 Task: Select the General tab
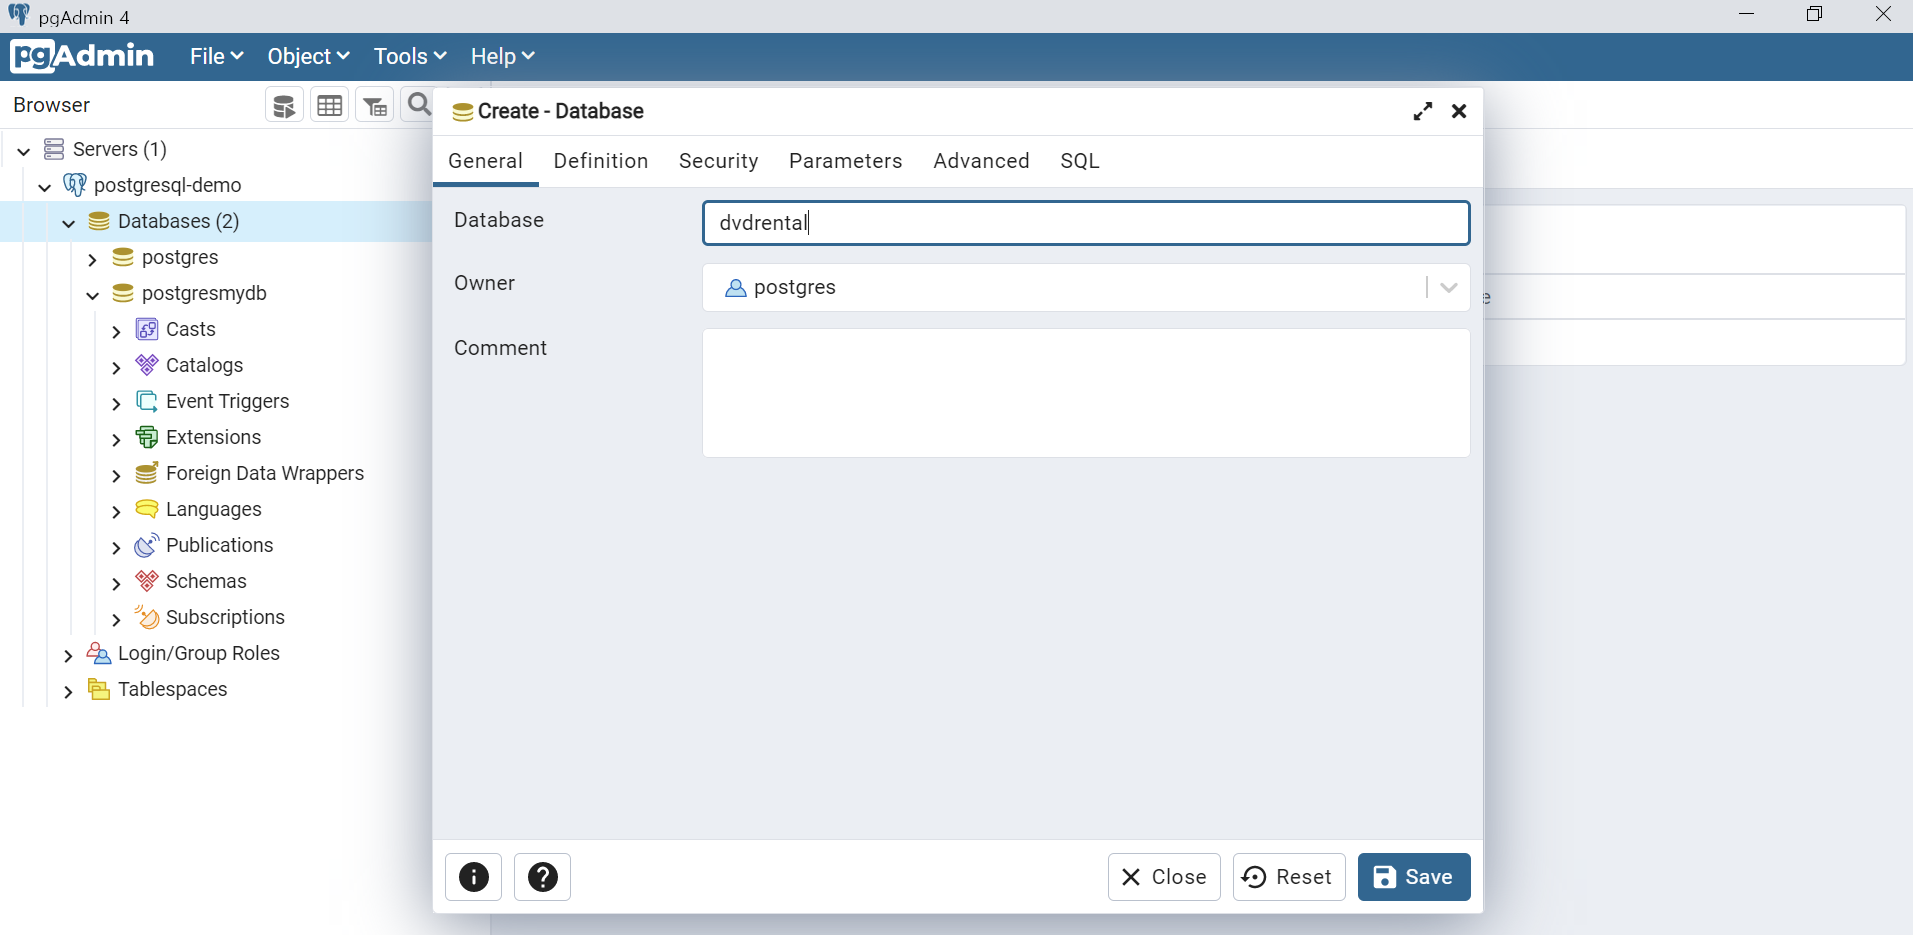(x=485, y=161)
